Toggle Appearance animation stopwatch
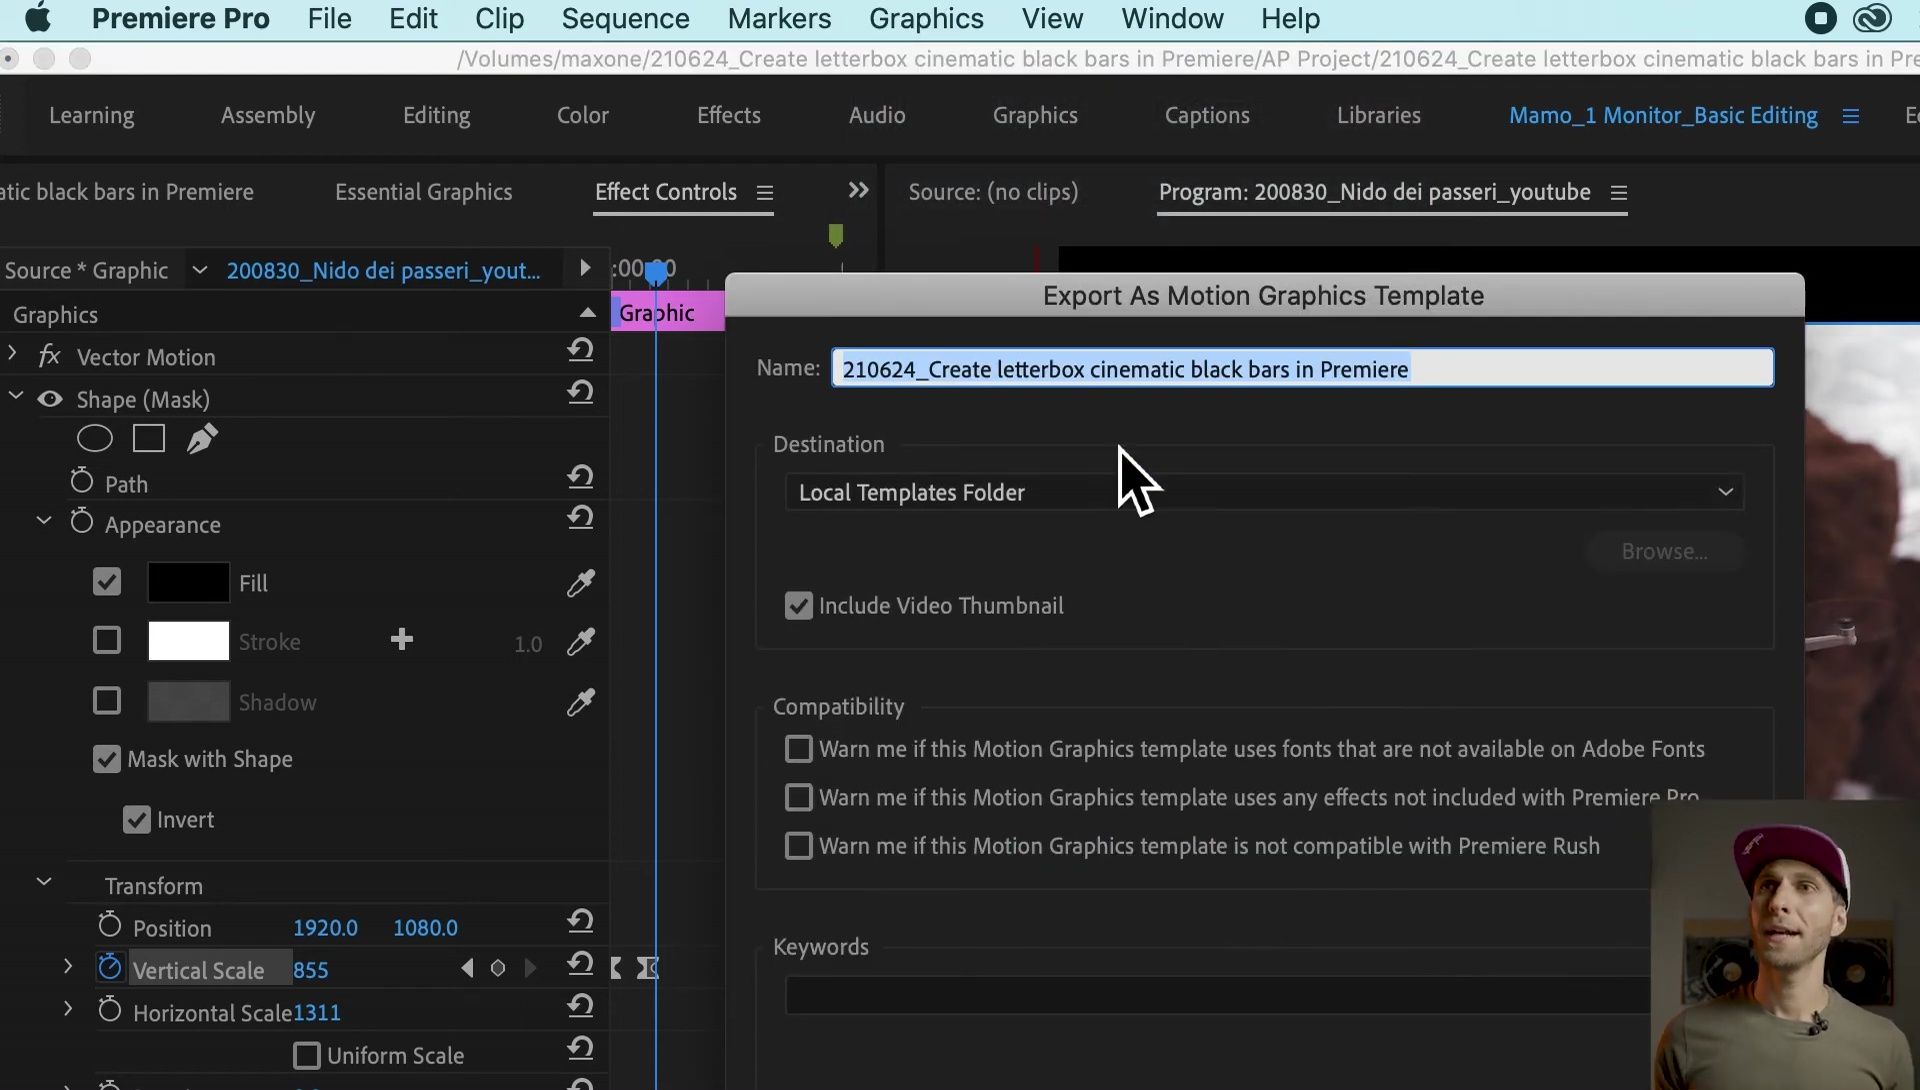 coord(82,521)
